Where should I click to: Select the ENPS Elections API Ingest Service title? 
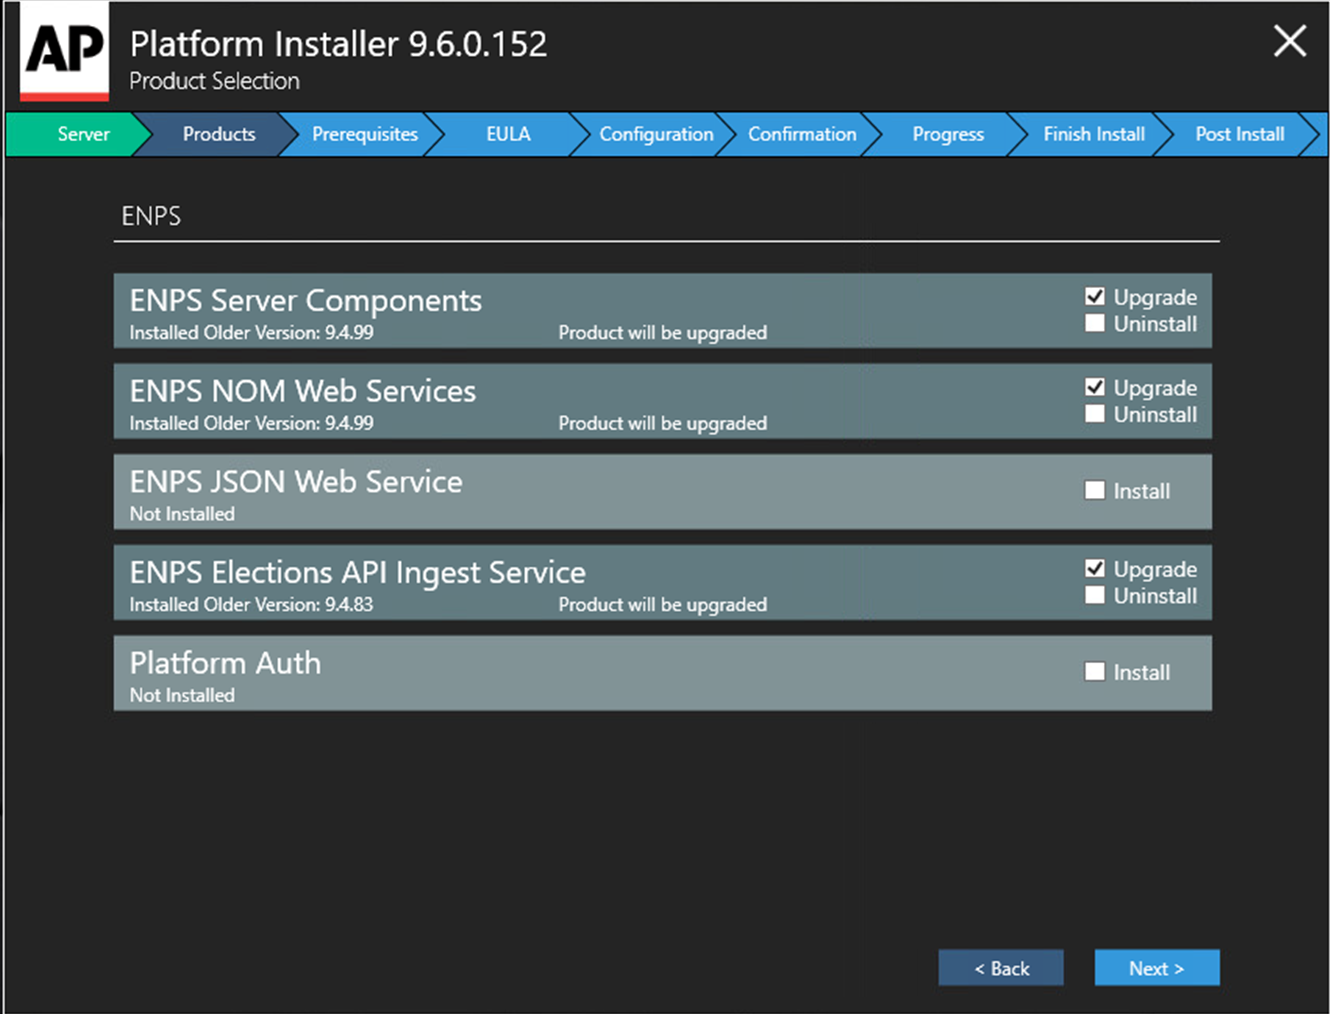[x=358, y=573]
